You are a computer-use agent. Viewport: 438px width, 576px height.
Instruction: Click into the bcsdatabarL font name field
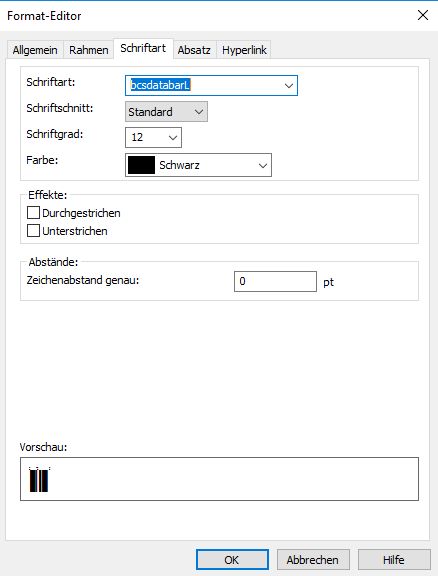click(204, 86)
